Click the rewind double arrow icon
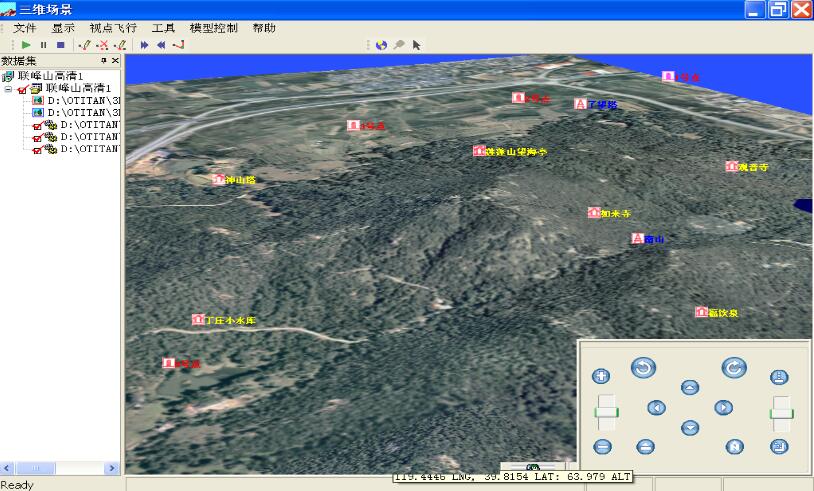The image size is (814, 491). pos(161,45)
